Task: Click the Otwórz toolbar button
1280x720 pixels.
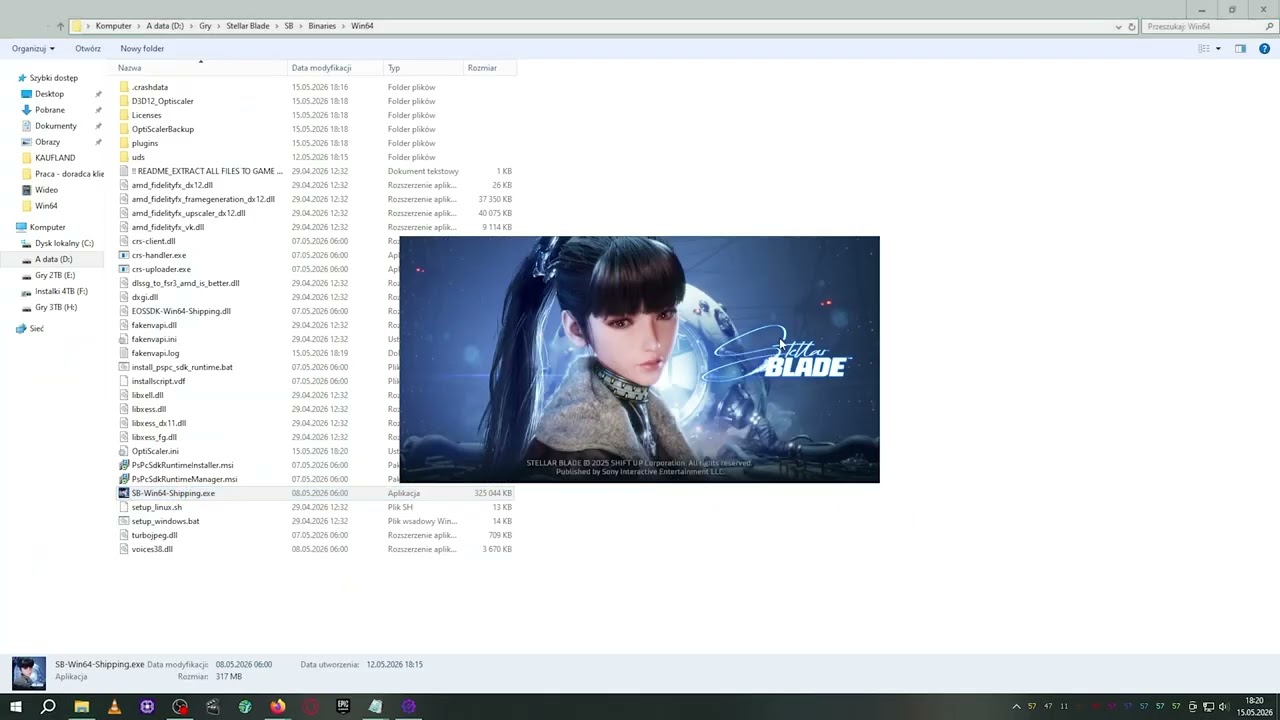Action: click(88, 48)
